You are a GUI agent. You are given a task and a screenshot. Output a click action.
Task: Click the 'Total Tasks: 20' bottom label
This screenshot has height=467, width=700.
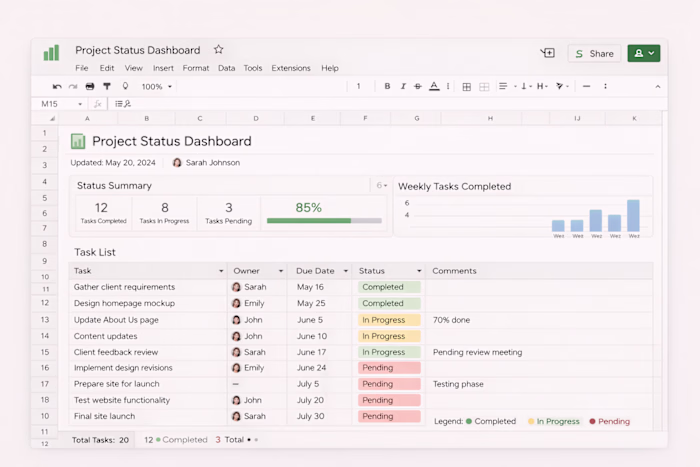100,440
